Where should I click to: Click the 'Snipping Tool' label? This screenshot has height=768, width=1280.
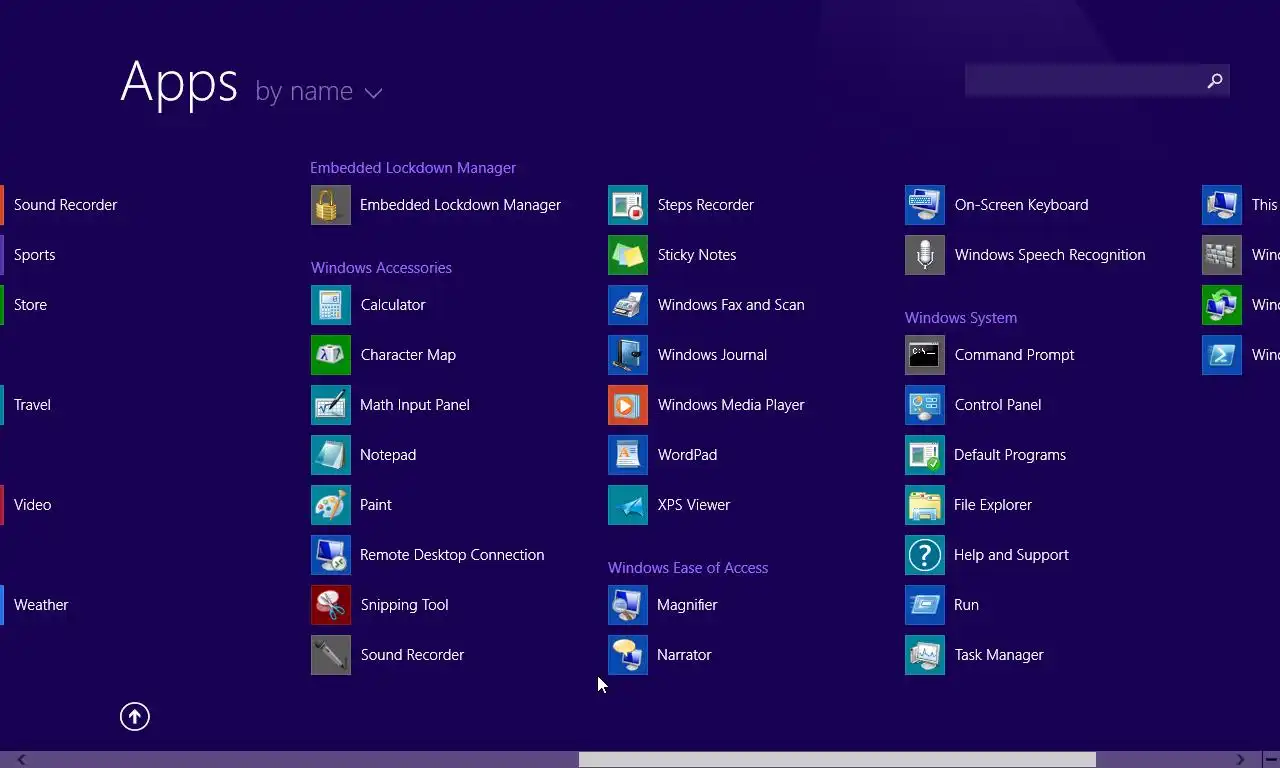click(404, 605)
